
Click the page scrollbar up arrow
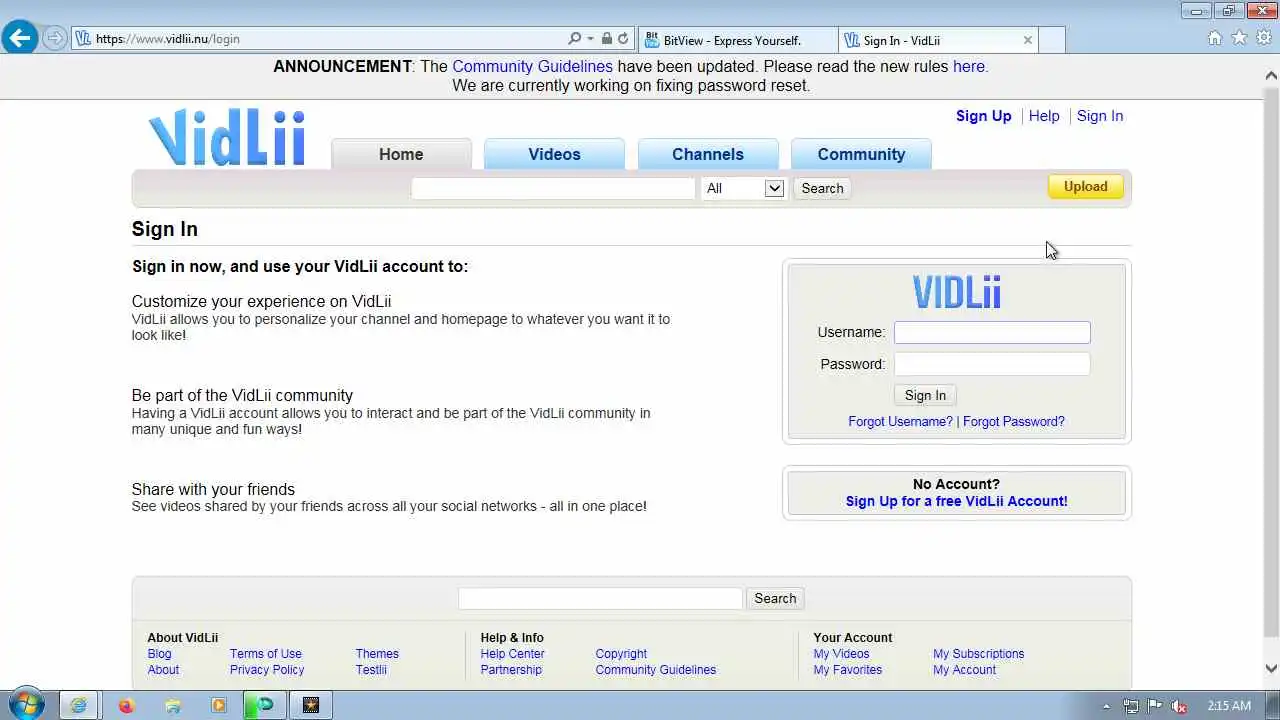coord(1271,75)
